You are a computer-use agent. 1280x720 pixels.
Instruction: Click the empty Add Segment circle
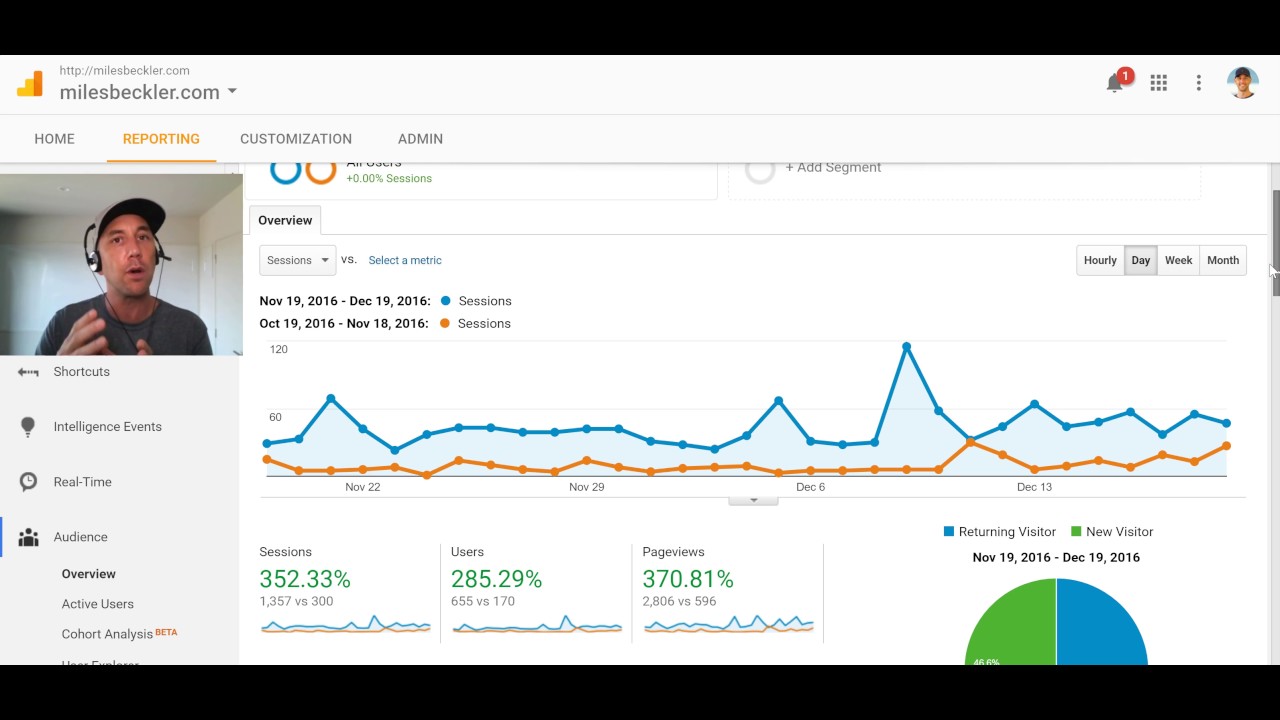[760, 171]
